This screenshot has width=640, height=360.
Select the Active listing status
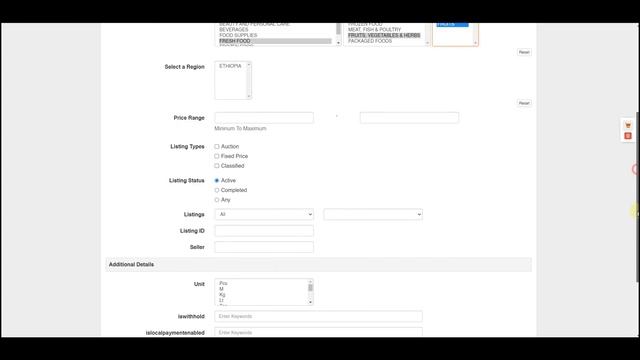[217, 180]
